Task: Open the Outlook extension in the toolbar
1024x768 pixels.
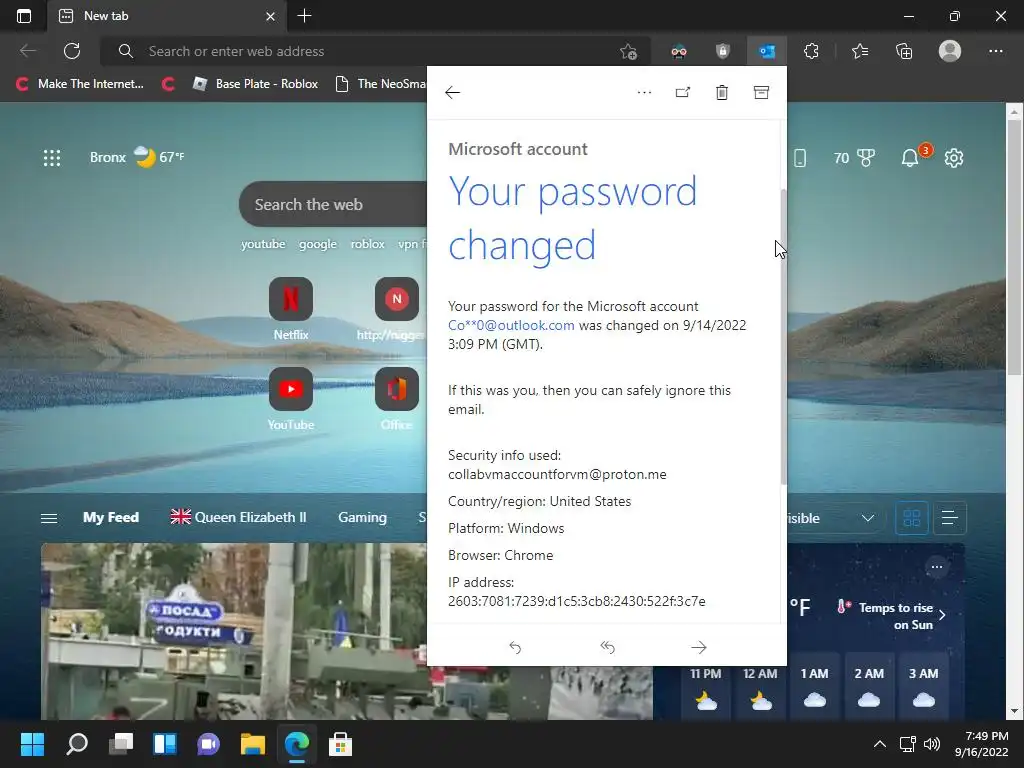Action: pyautogui.click(x=767, y=51)
